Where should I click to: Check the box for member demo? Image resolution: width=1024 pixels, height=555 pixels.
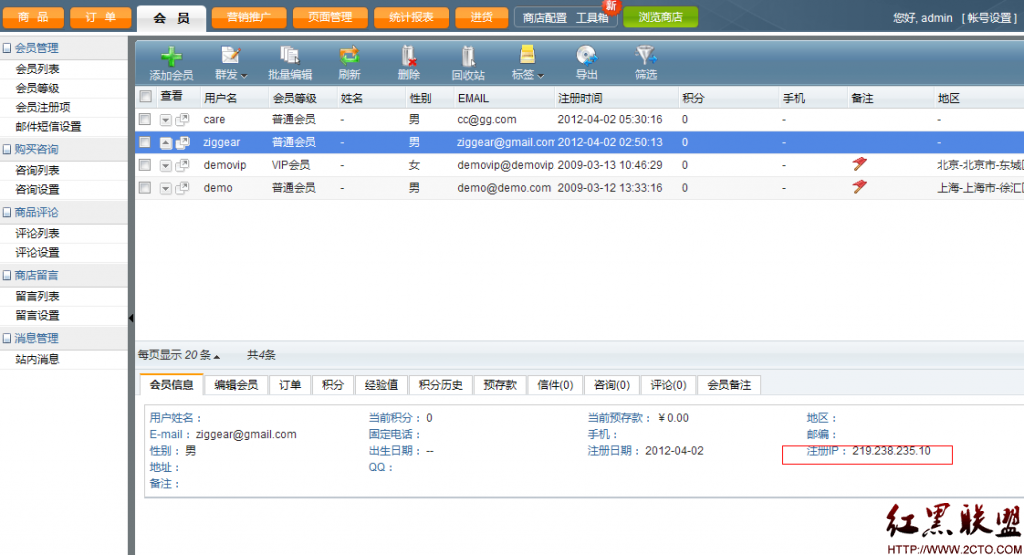coord(145,188)
